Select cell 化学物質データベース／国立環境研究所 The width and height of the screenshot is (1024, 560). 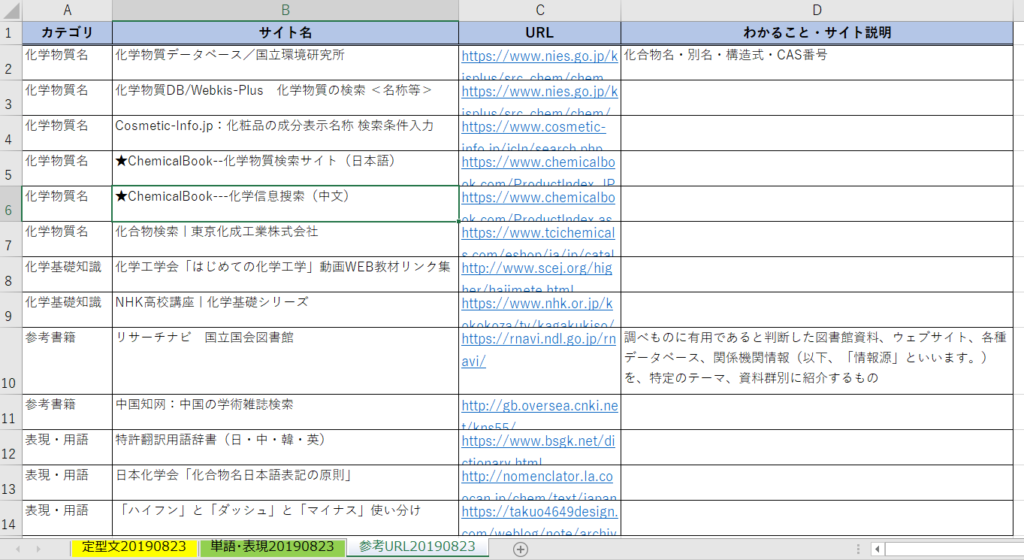(x=285, y=63)
